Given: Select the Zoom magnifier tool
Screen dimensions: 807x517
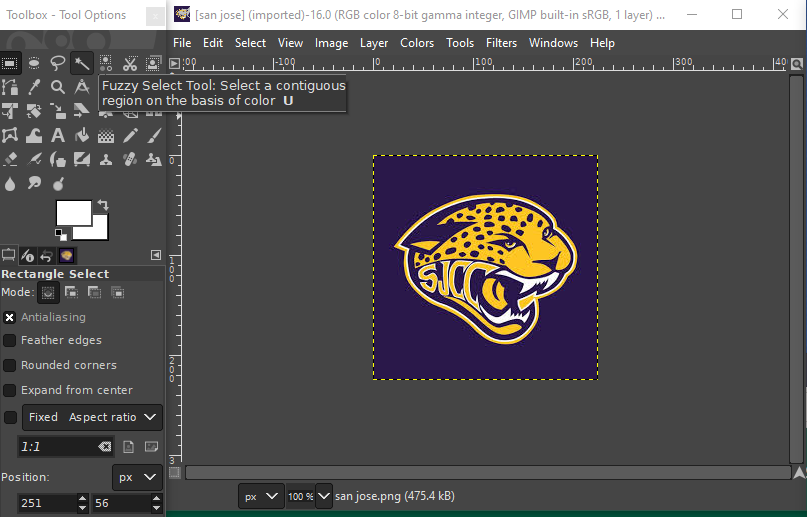Looking at the screenshot, I should point(58,87).
